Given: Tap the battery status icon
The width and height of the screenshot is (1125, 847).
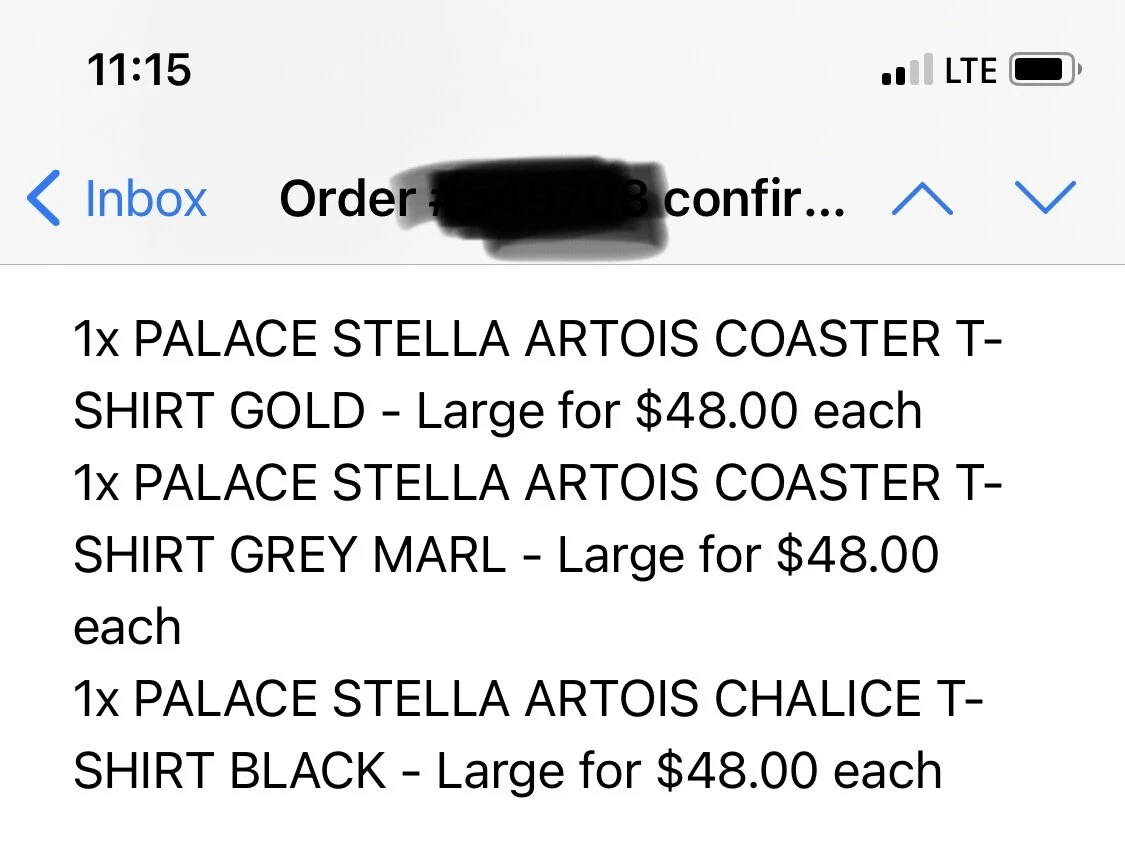Looking at the screenshot, I should tap(1045, 70).
